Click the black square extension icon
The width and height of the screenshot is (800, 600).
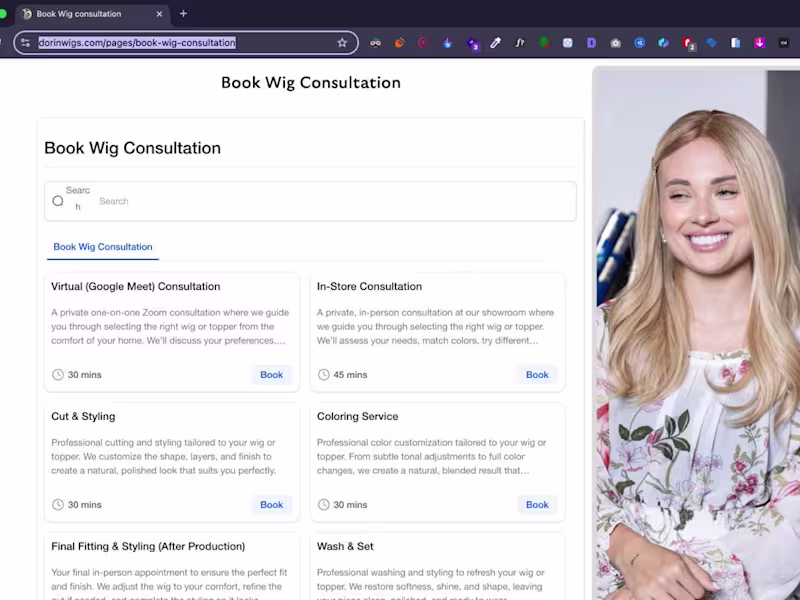(784, 43)
